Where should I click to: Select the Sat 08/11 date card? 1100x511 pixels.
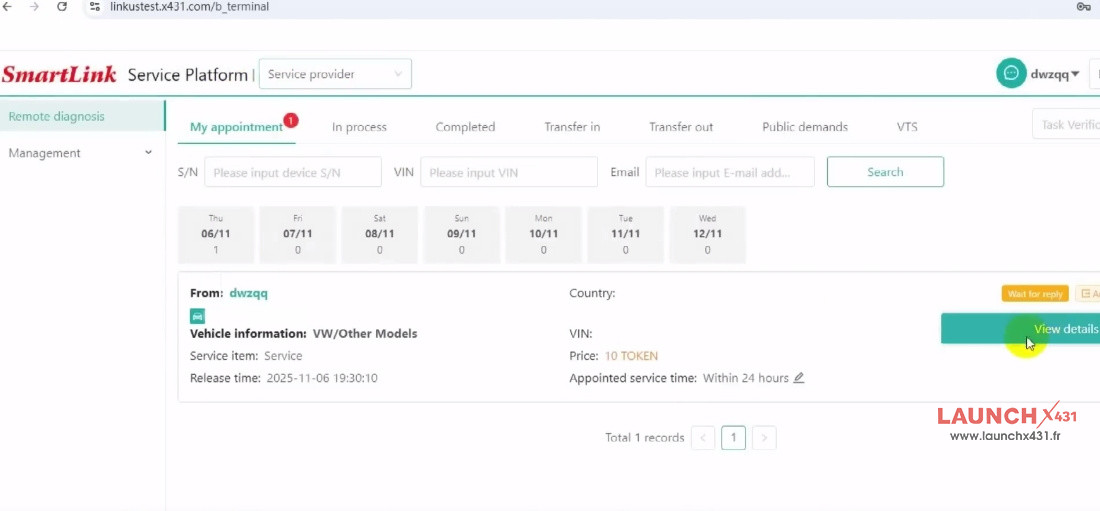(380, 234)
